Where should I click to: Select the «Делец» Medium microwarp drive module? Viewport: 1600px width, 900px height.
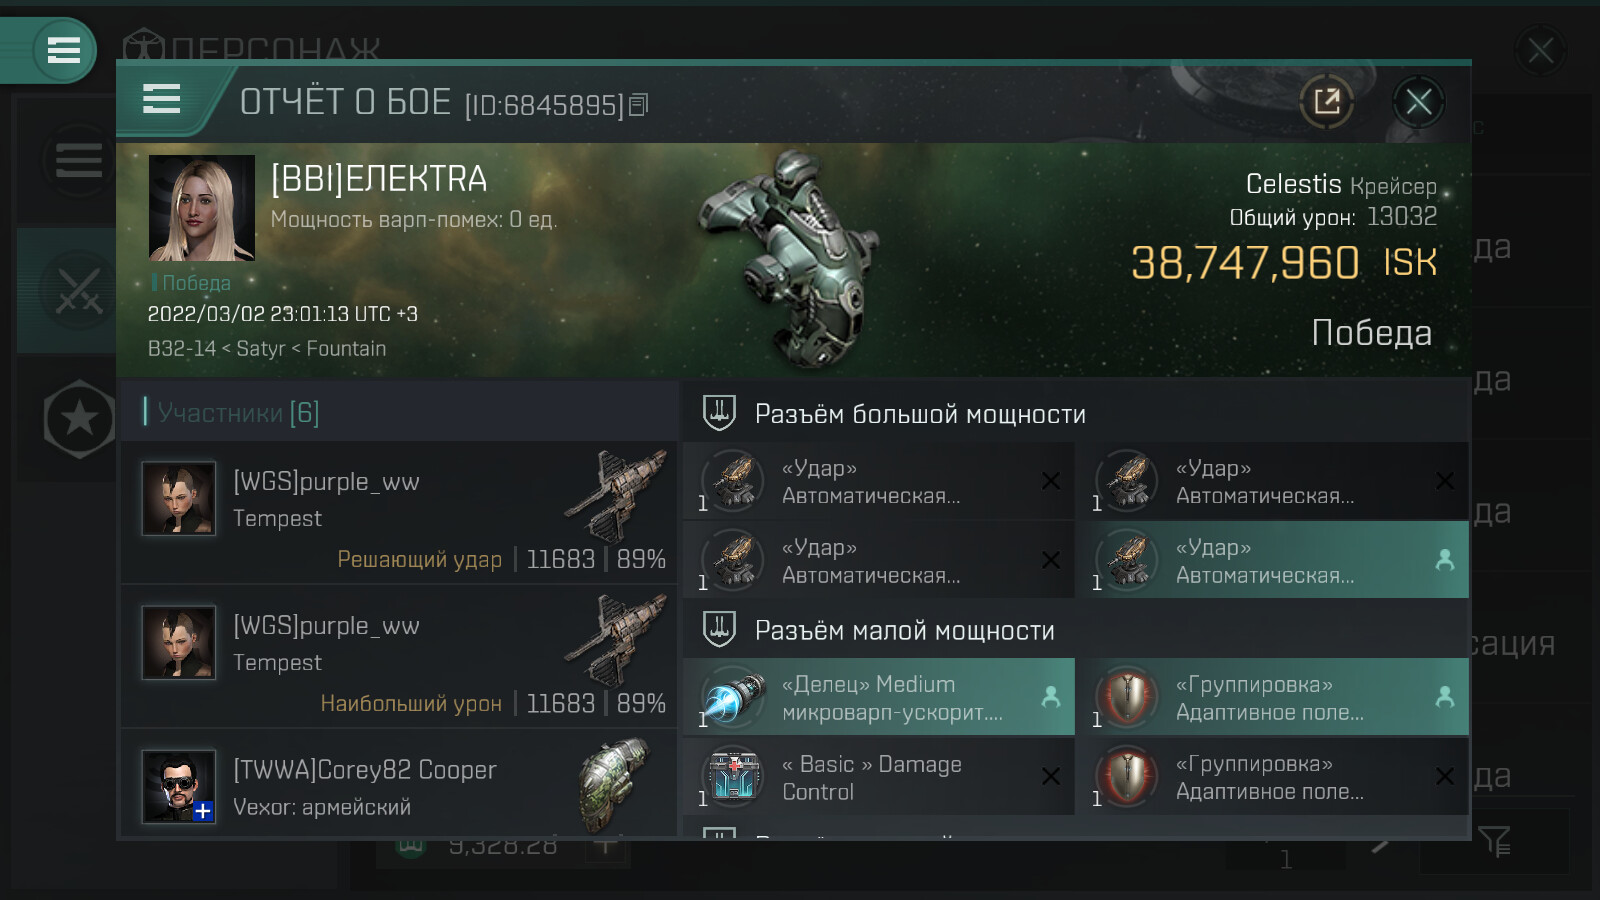879,697
